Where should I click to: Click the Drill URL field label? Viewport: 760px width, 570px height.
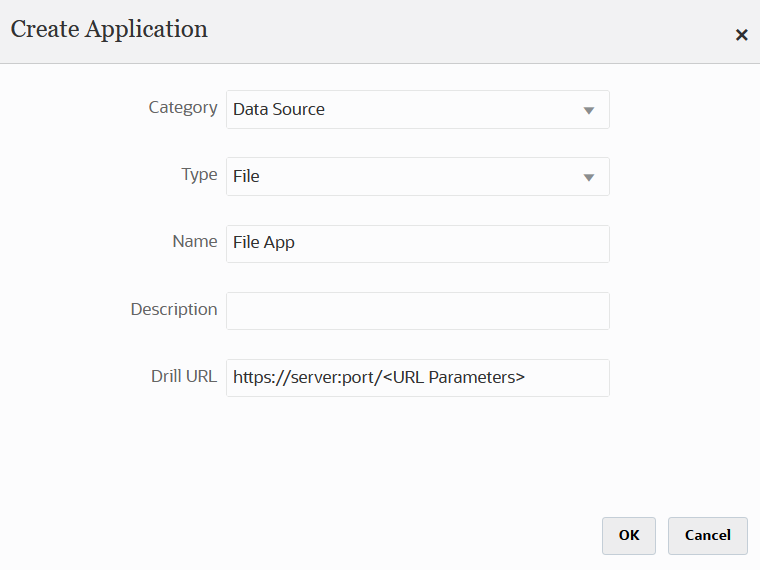pyautogui.click(x=180, y=377)
